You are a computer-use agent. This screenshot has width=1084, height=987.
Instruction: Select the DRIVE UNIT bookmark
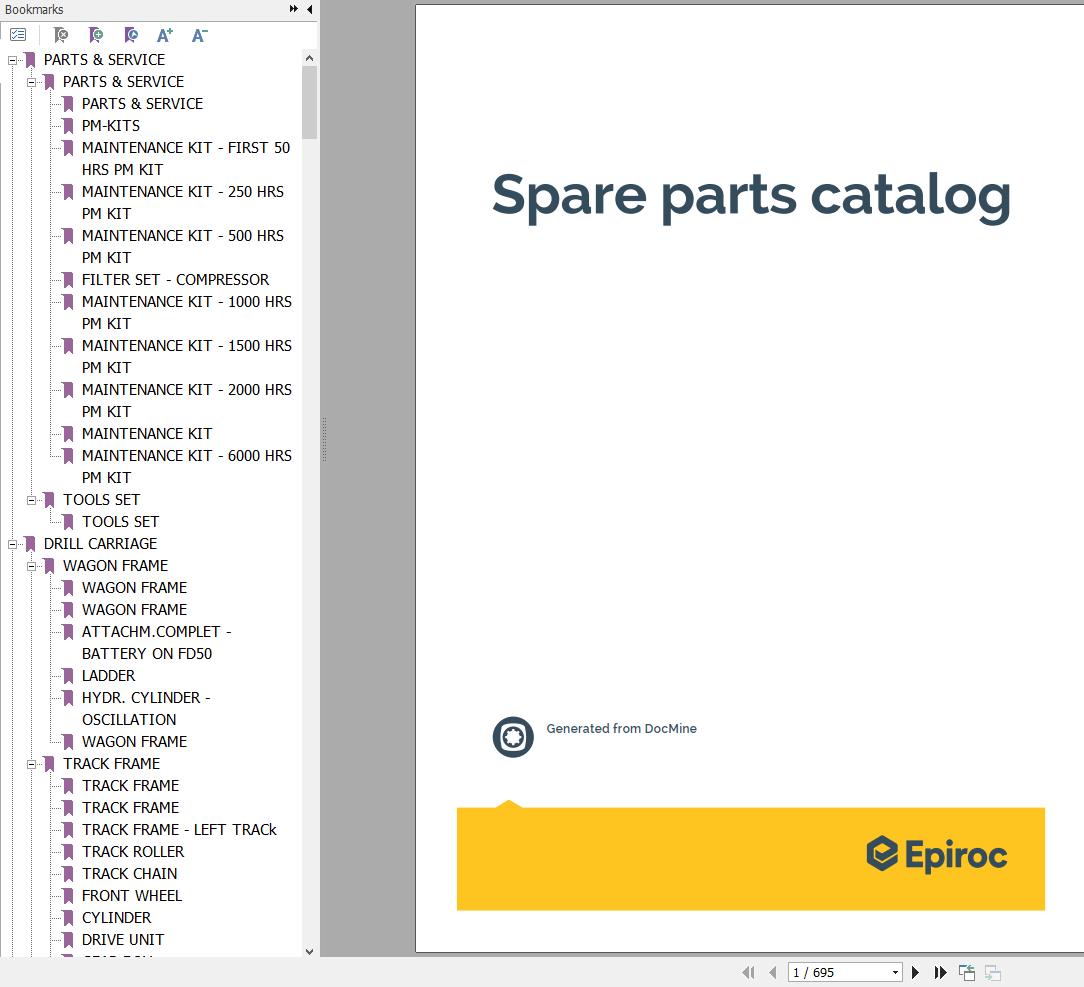(x=123, y=940)
